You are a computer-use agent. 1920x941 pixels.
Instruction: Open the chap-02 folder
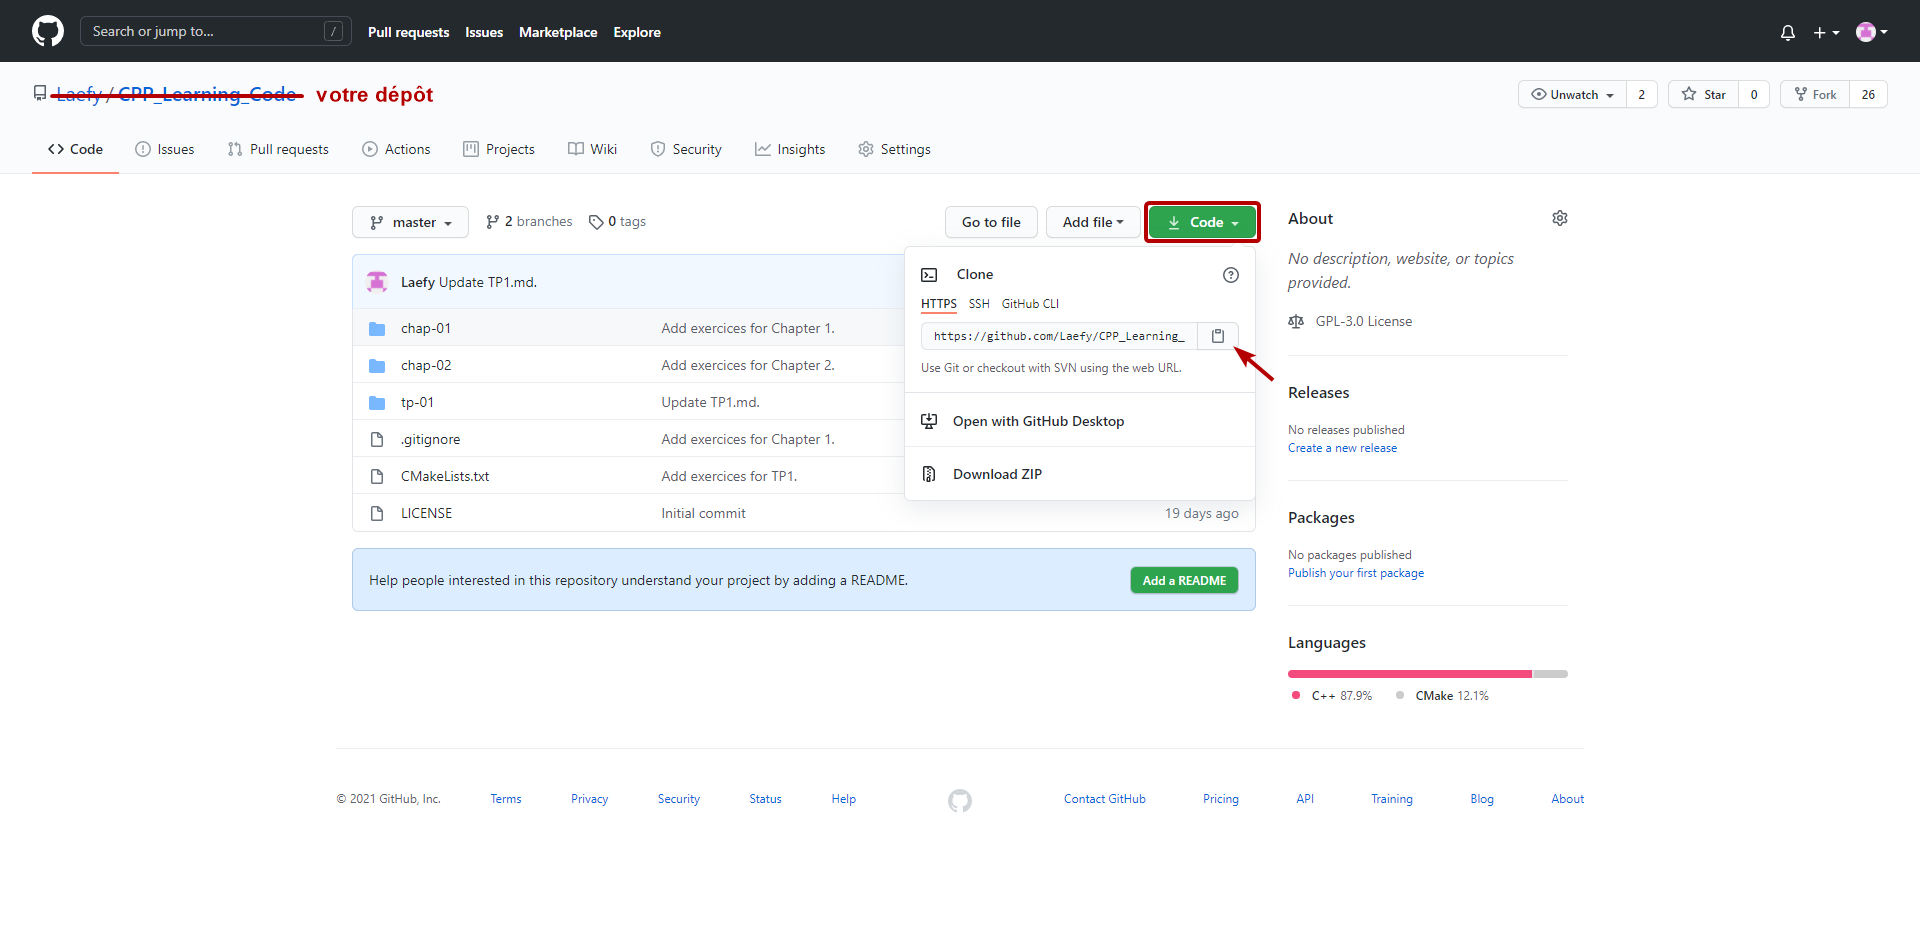(426, 365)
